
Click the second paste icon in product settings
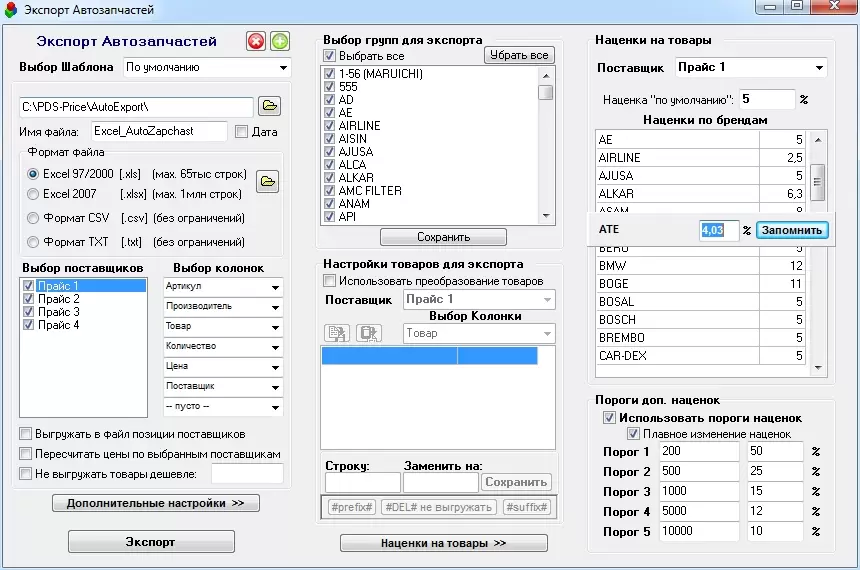tap(369, 333)
